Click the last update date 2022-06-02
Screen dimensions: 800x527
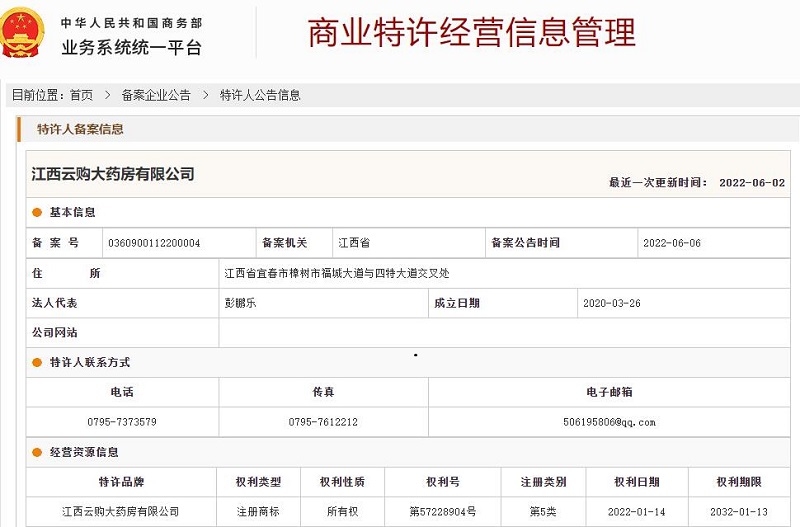tap(752, 183)
